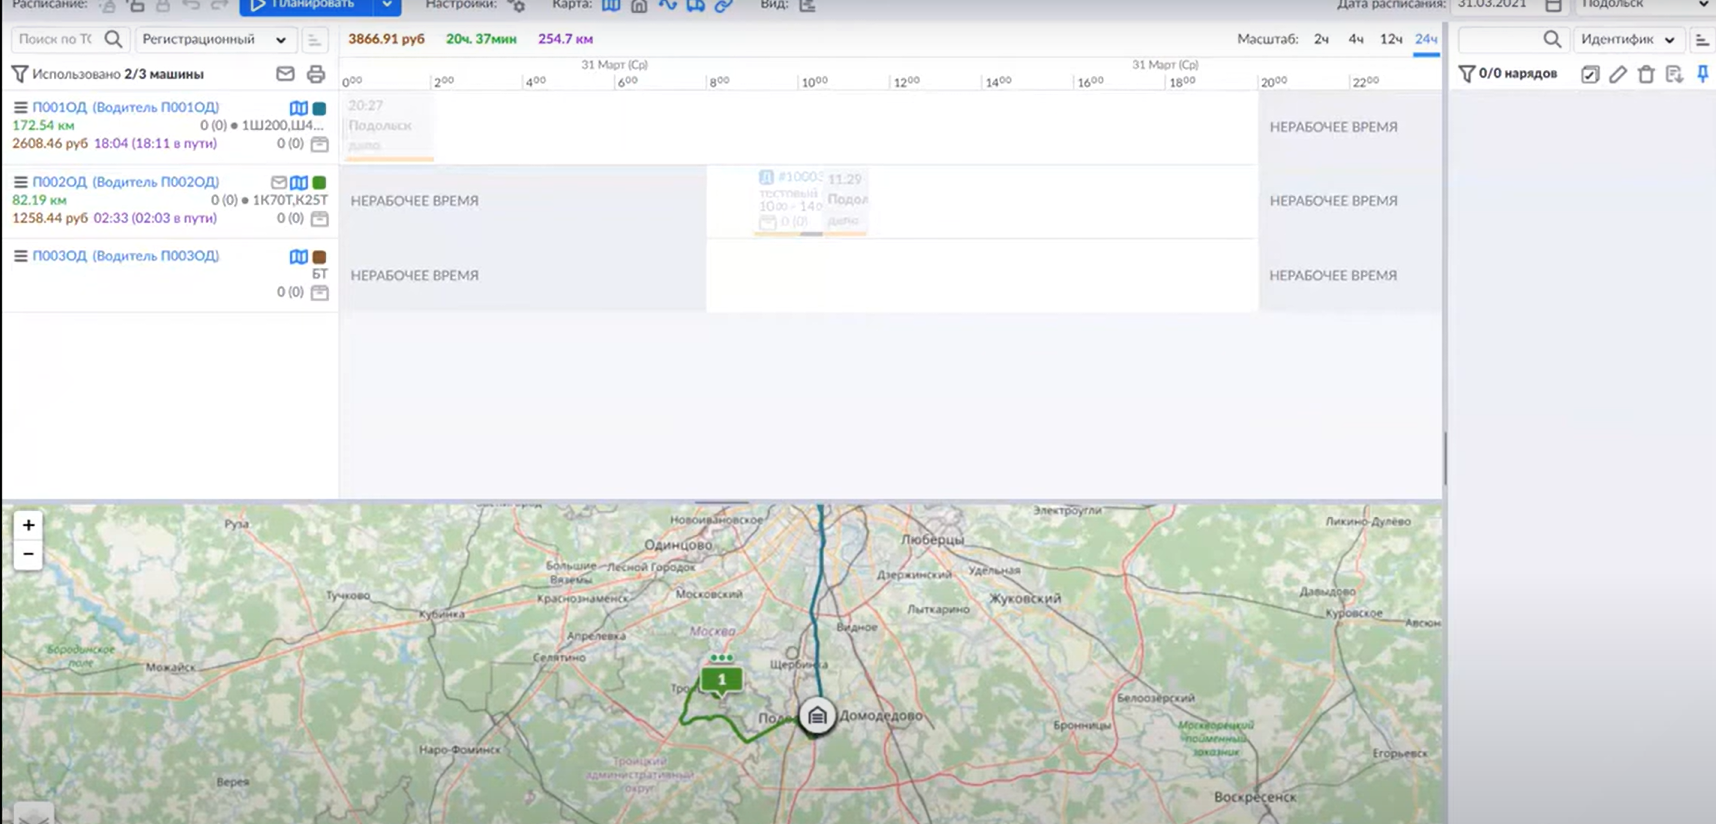Click the green color swatch for П002ОД
1716x824 pixels.
pos(319,183)
